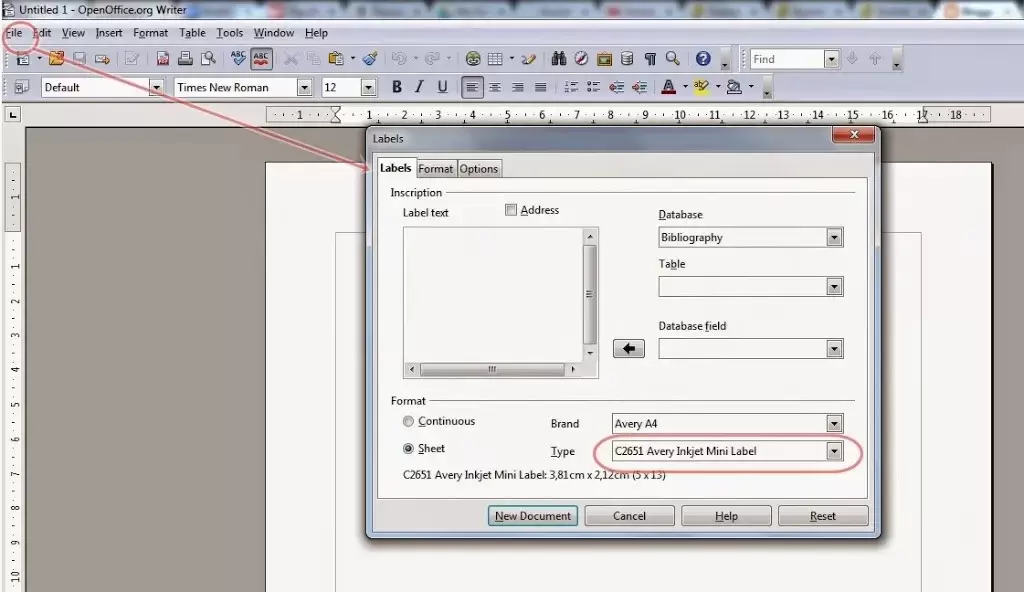Switch to the Options tab in Labels
The height and width of the screenshot is (592, 1024).
(479, 169)
